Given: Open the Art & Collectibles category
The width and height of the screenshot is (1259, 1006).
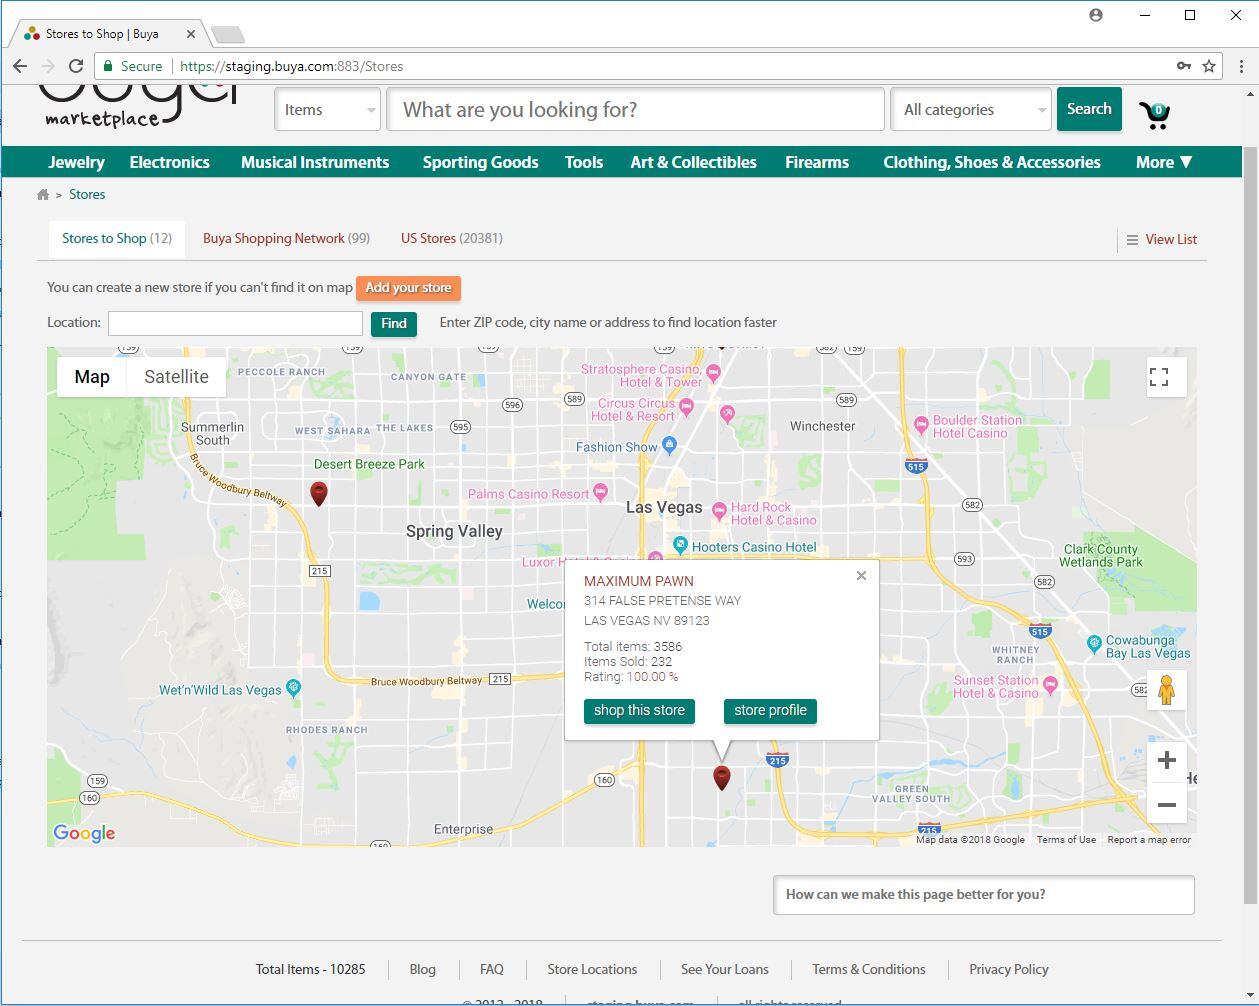Looking at the screenshot, I should (693, 162).
